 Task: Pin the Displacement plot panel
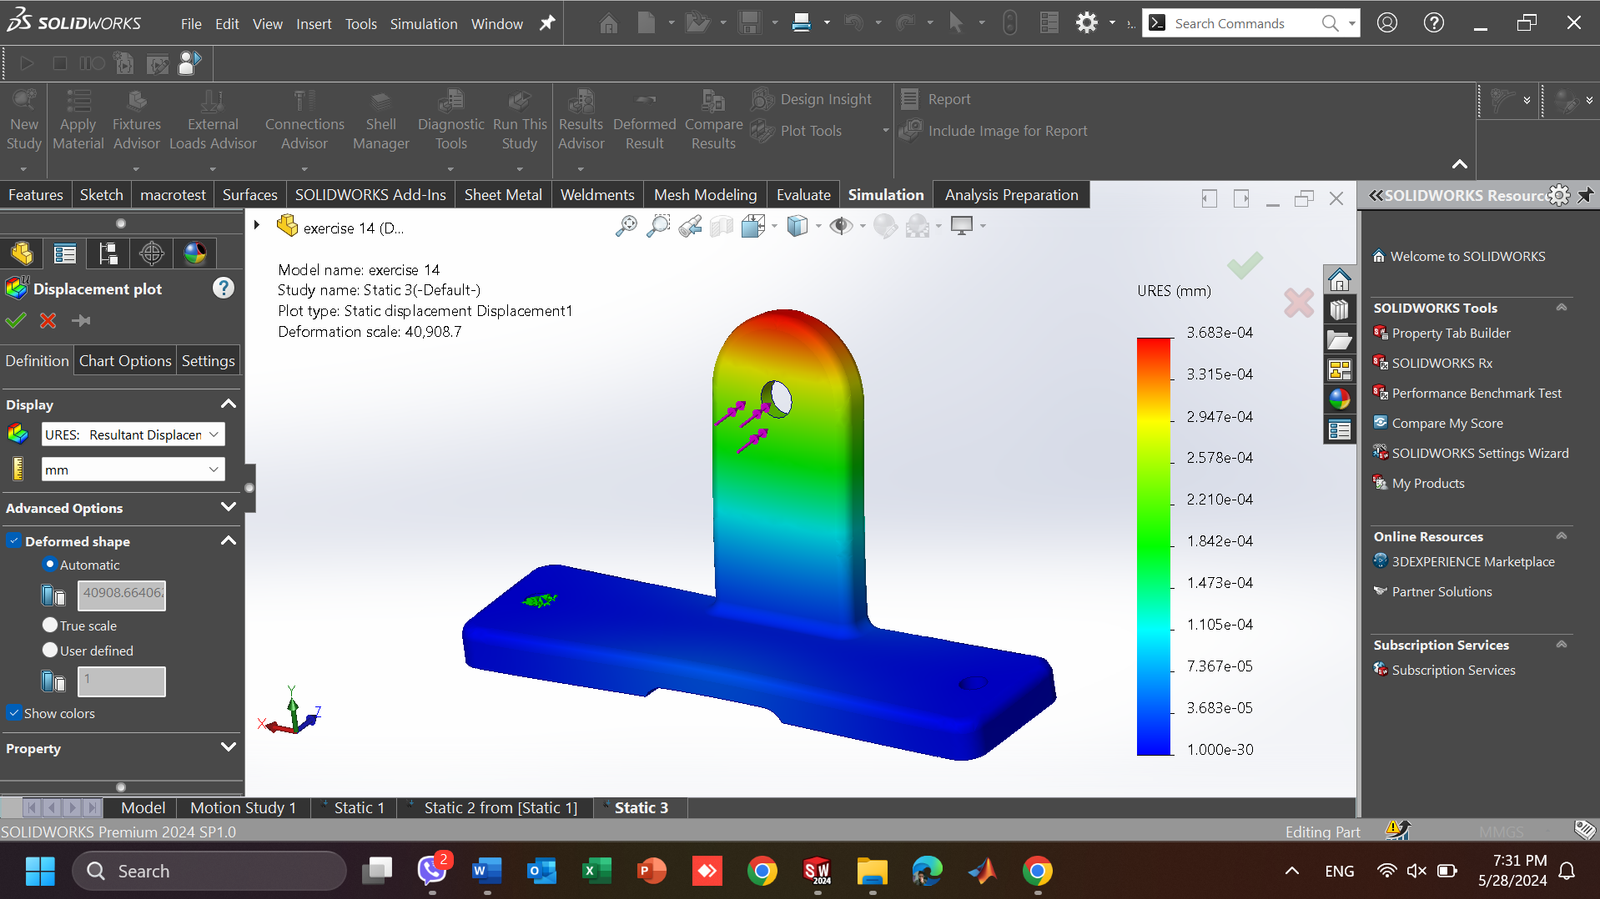pyautogui.click(x=82, y=321)
